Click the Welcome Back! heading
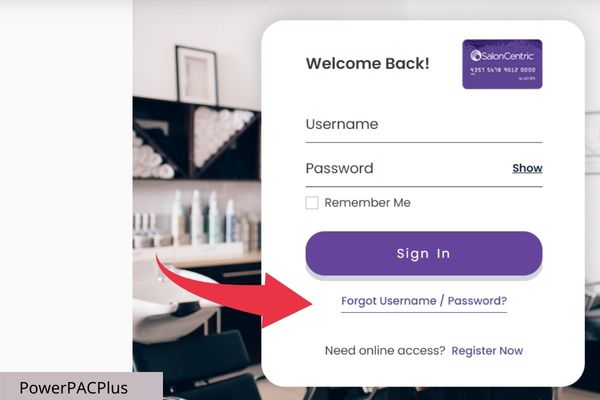The height and width of the screenshot is (400, 600). pos(367,64)
